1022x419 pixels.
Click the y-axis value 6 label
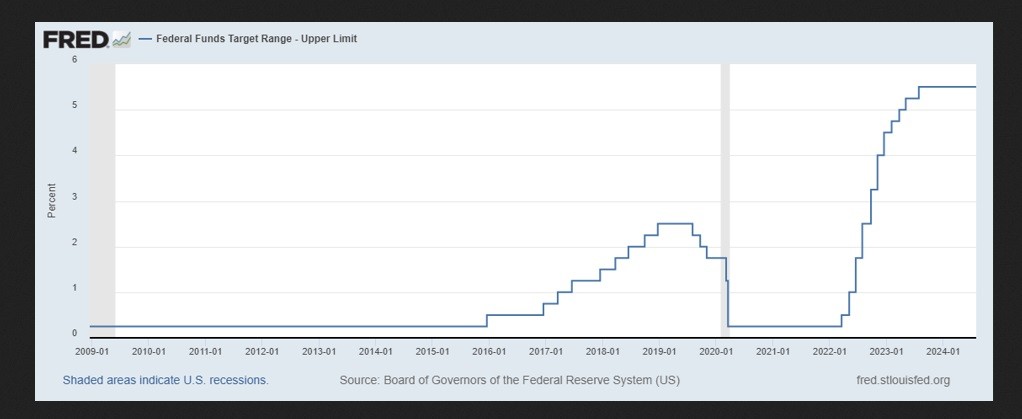click(74, 60)
